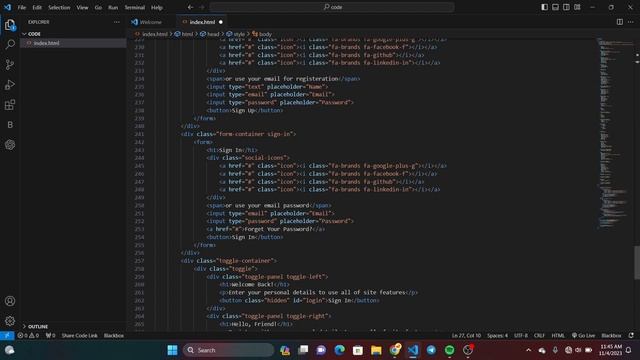Open Explorer Views and More Actions ellipsis
This screenshot has height=360, width=640.
click(x=117, y=22)
